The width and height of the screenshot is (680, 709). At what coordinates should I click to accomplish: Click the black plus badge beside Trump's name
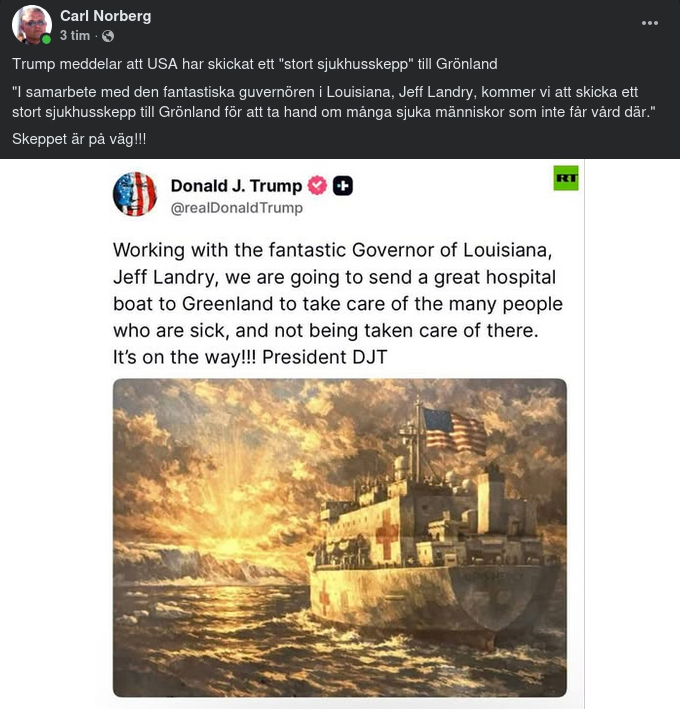click(342, 186)
